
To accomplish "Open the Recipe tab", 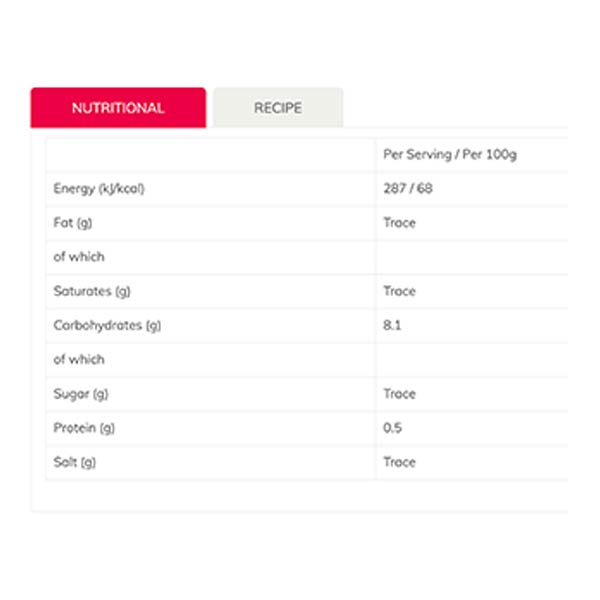I will [x=278, y=108].
